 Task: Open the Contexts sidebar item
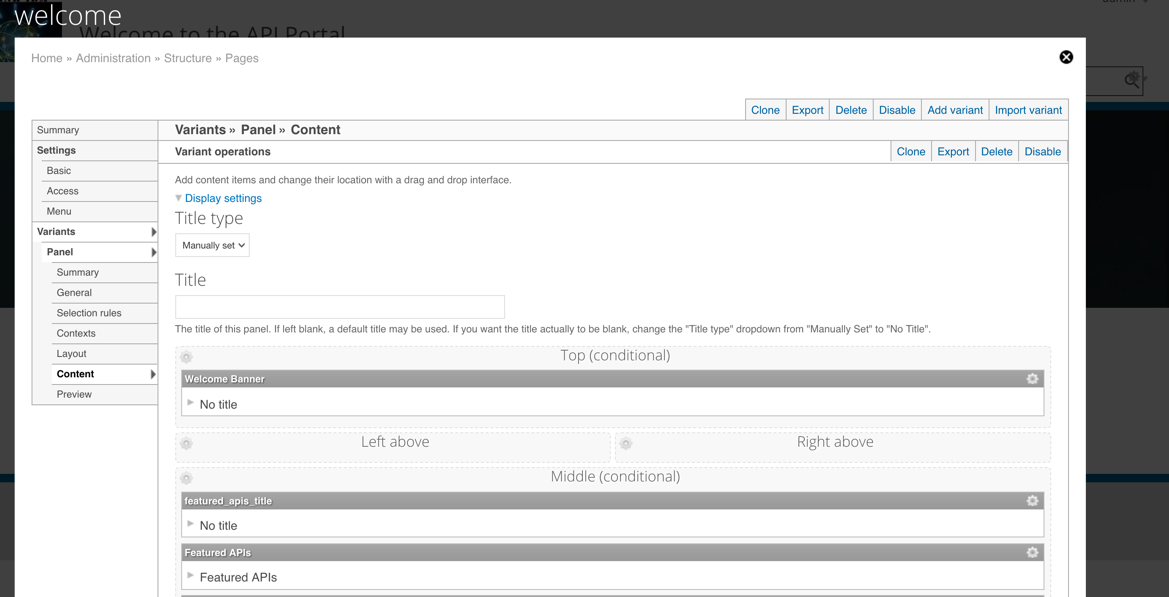104,333
